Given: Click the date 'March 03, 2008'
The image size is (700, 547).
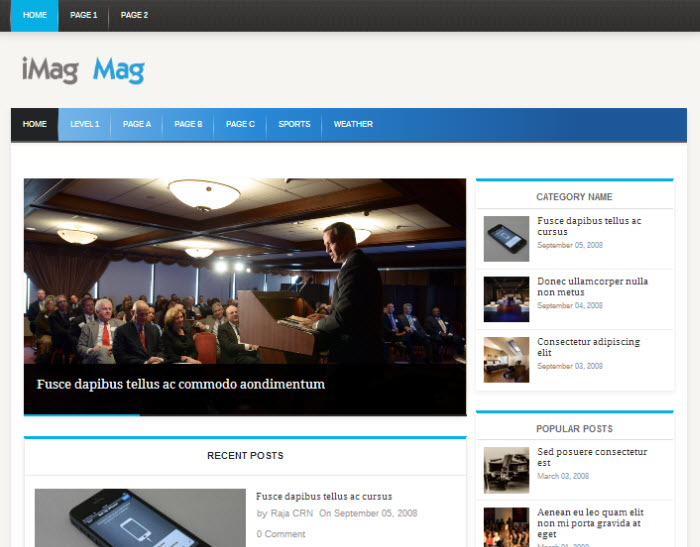Looking at the screenshot, I should 562,476.
